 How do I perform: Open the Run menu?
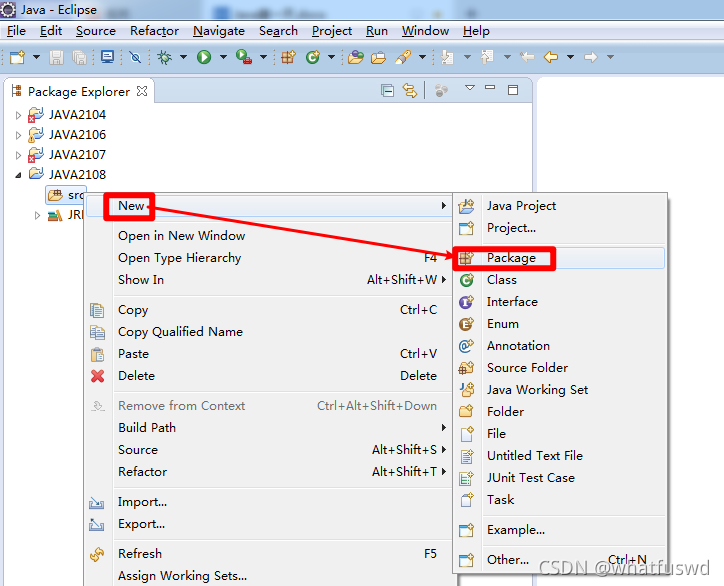pos(377,31)
